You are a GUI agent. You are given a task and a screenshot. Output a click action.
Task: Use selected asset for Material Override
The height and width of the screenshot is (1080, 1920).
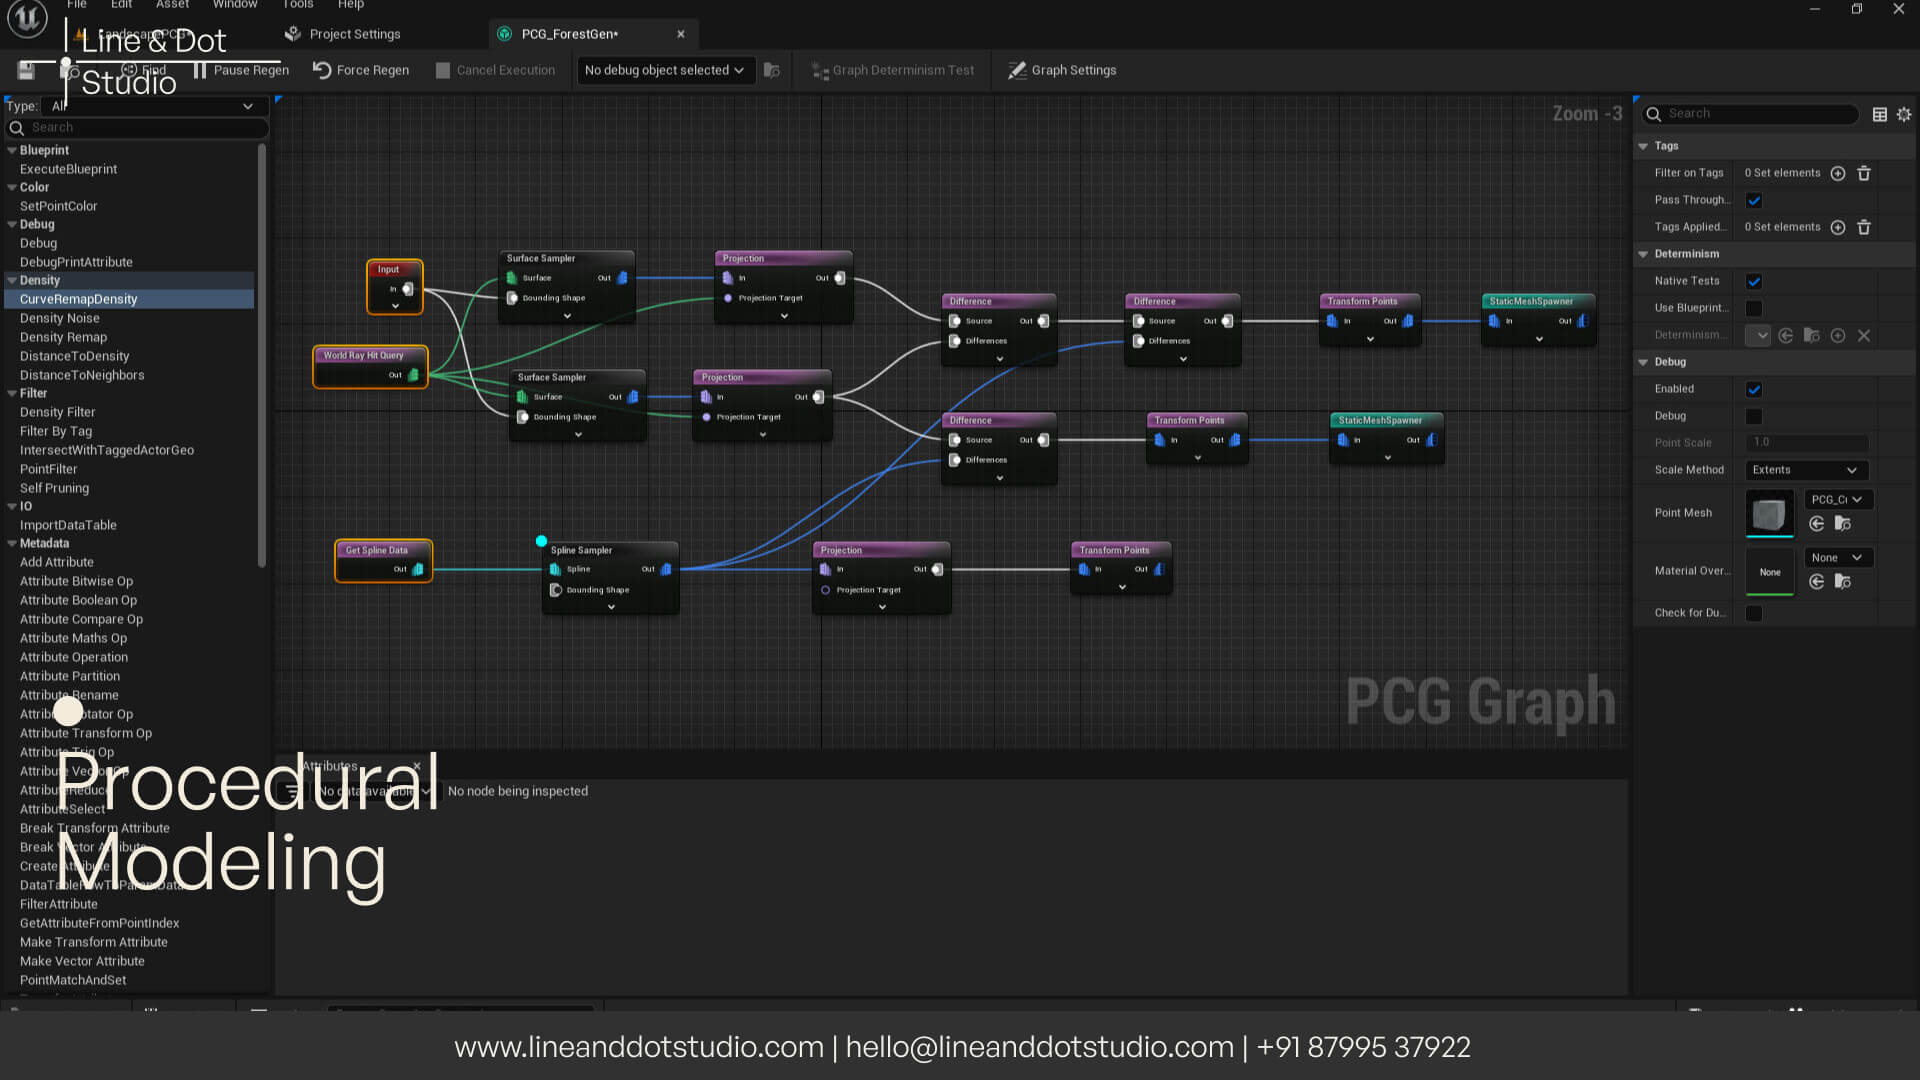(1816, 581)
